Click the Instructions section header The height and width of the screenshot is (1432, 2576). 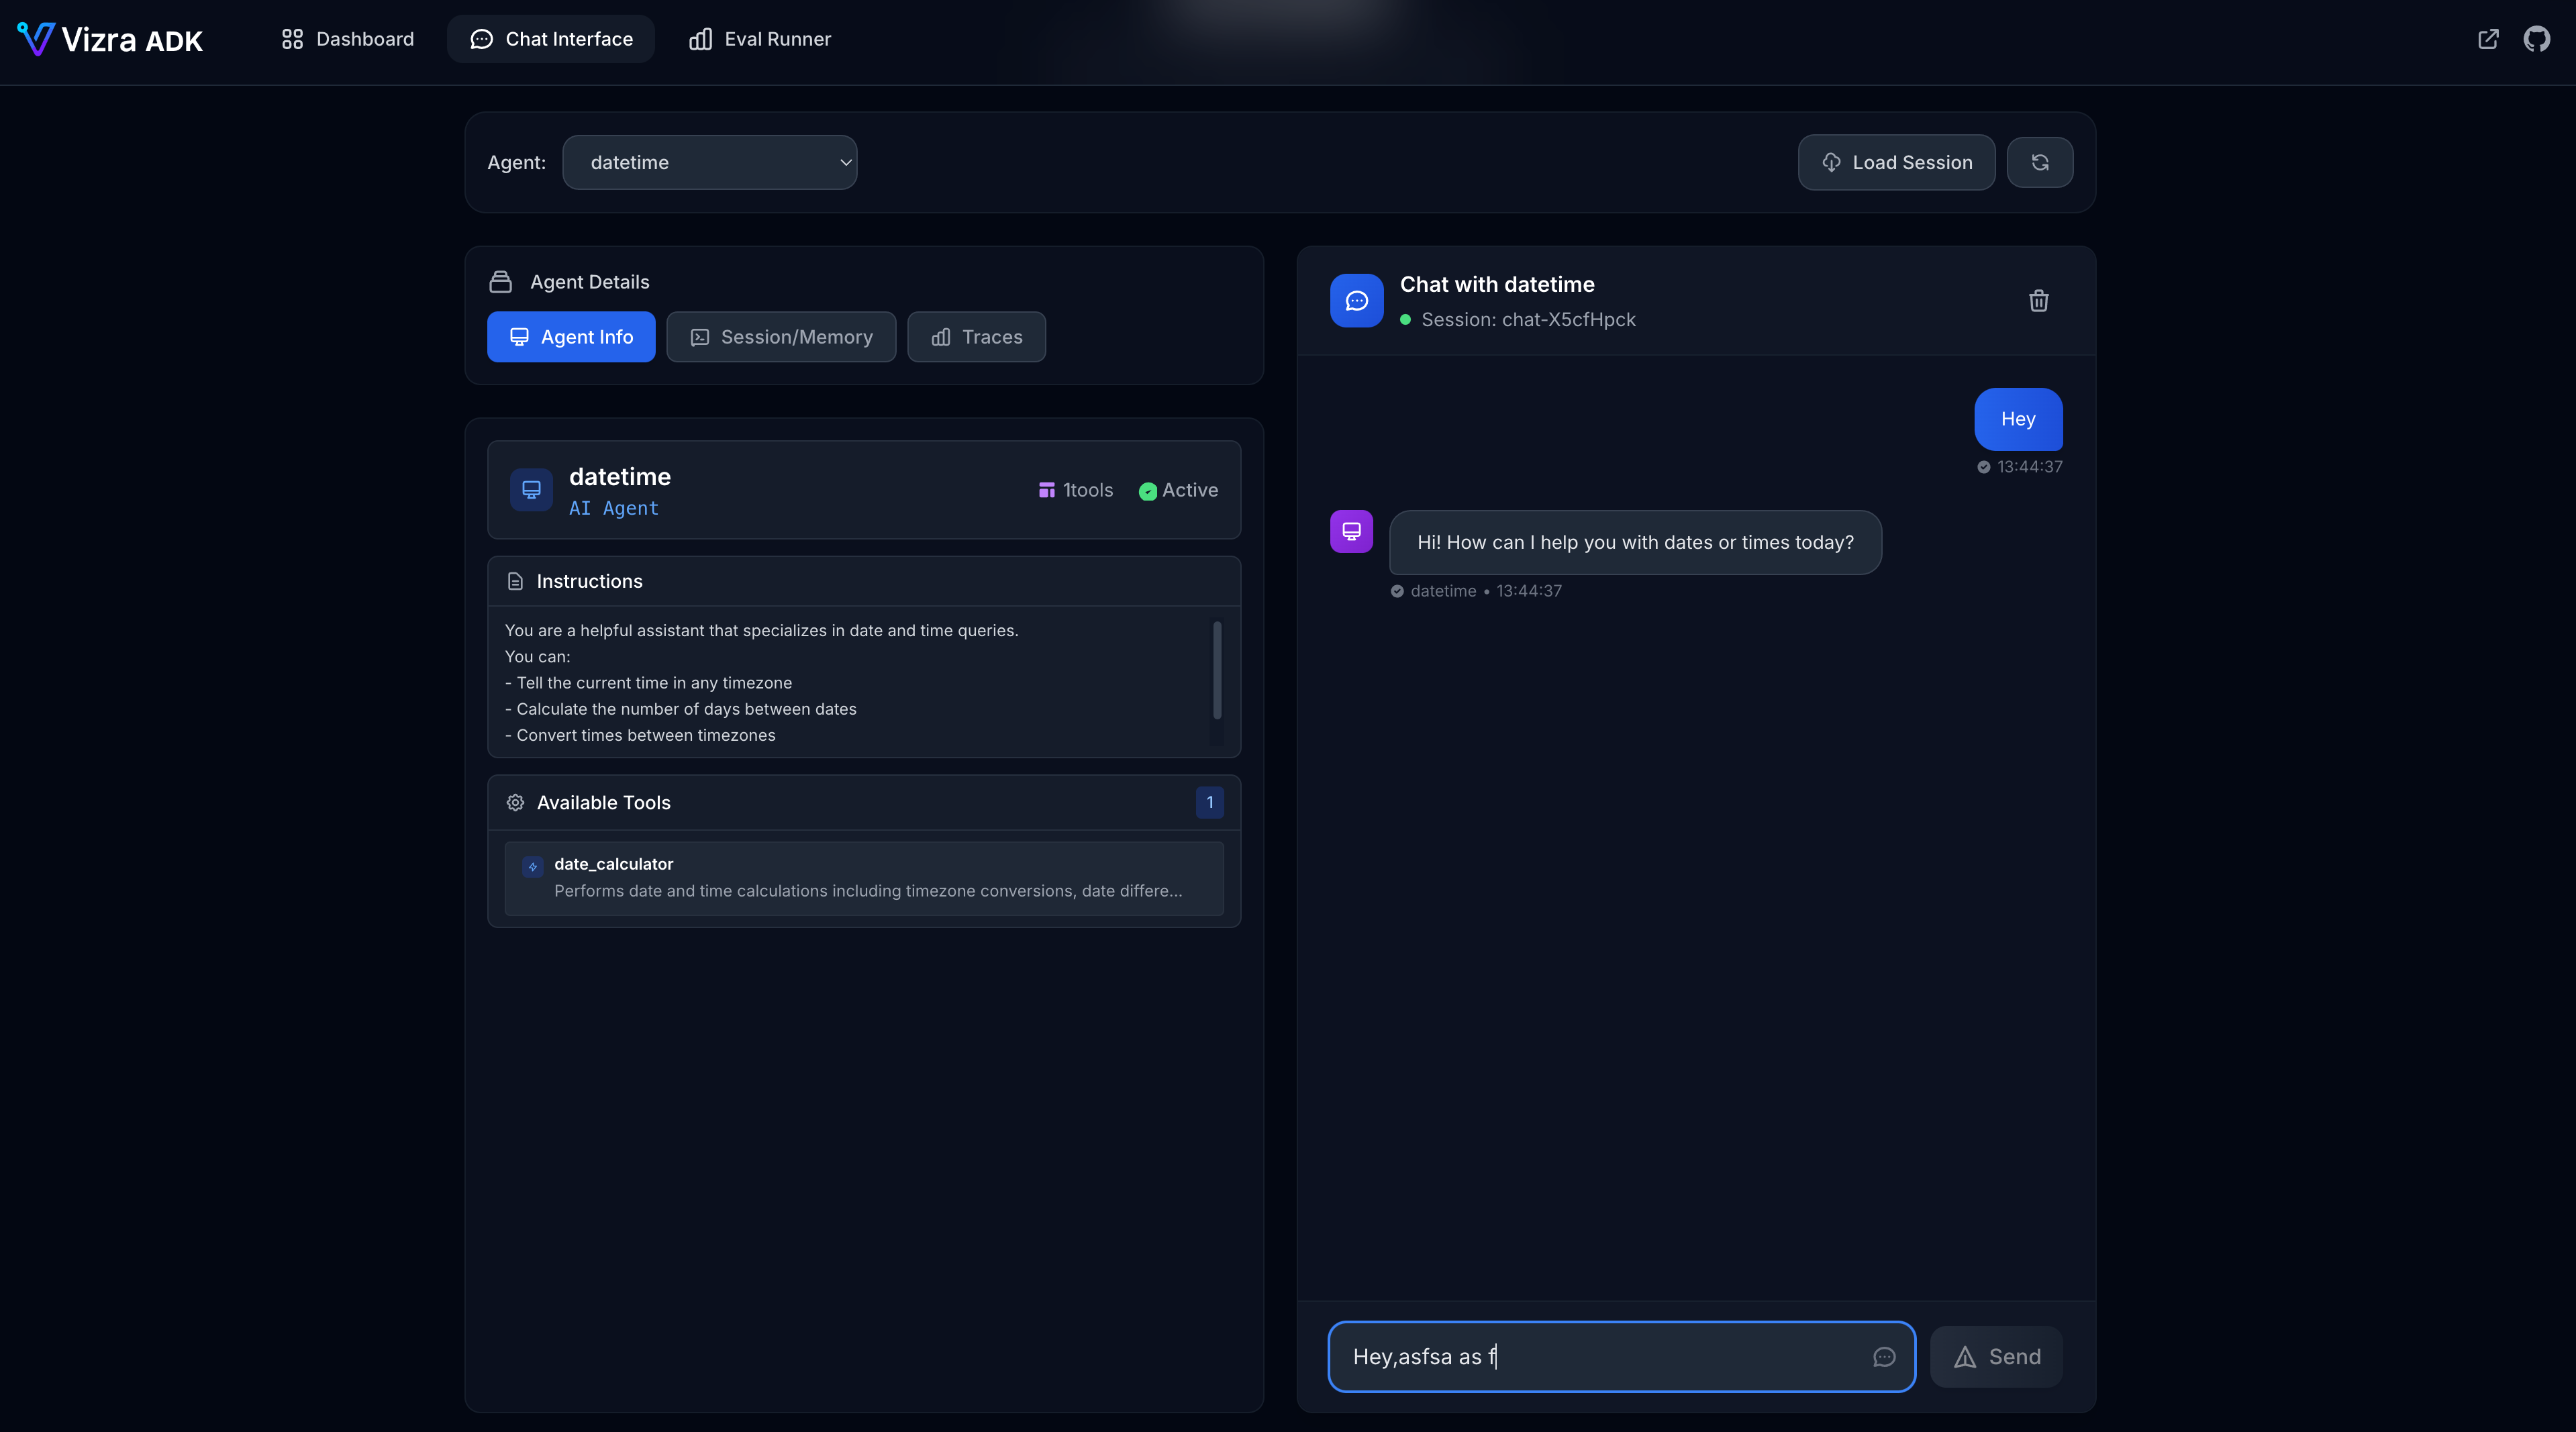(864, 581)
